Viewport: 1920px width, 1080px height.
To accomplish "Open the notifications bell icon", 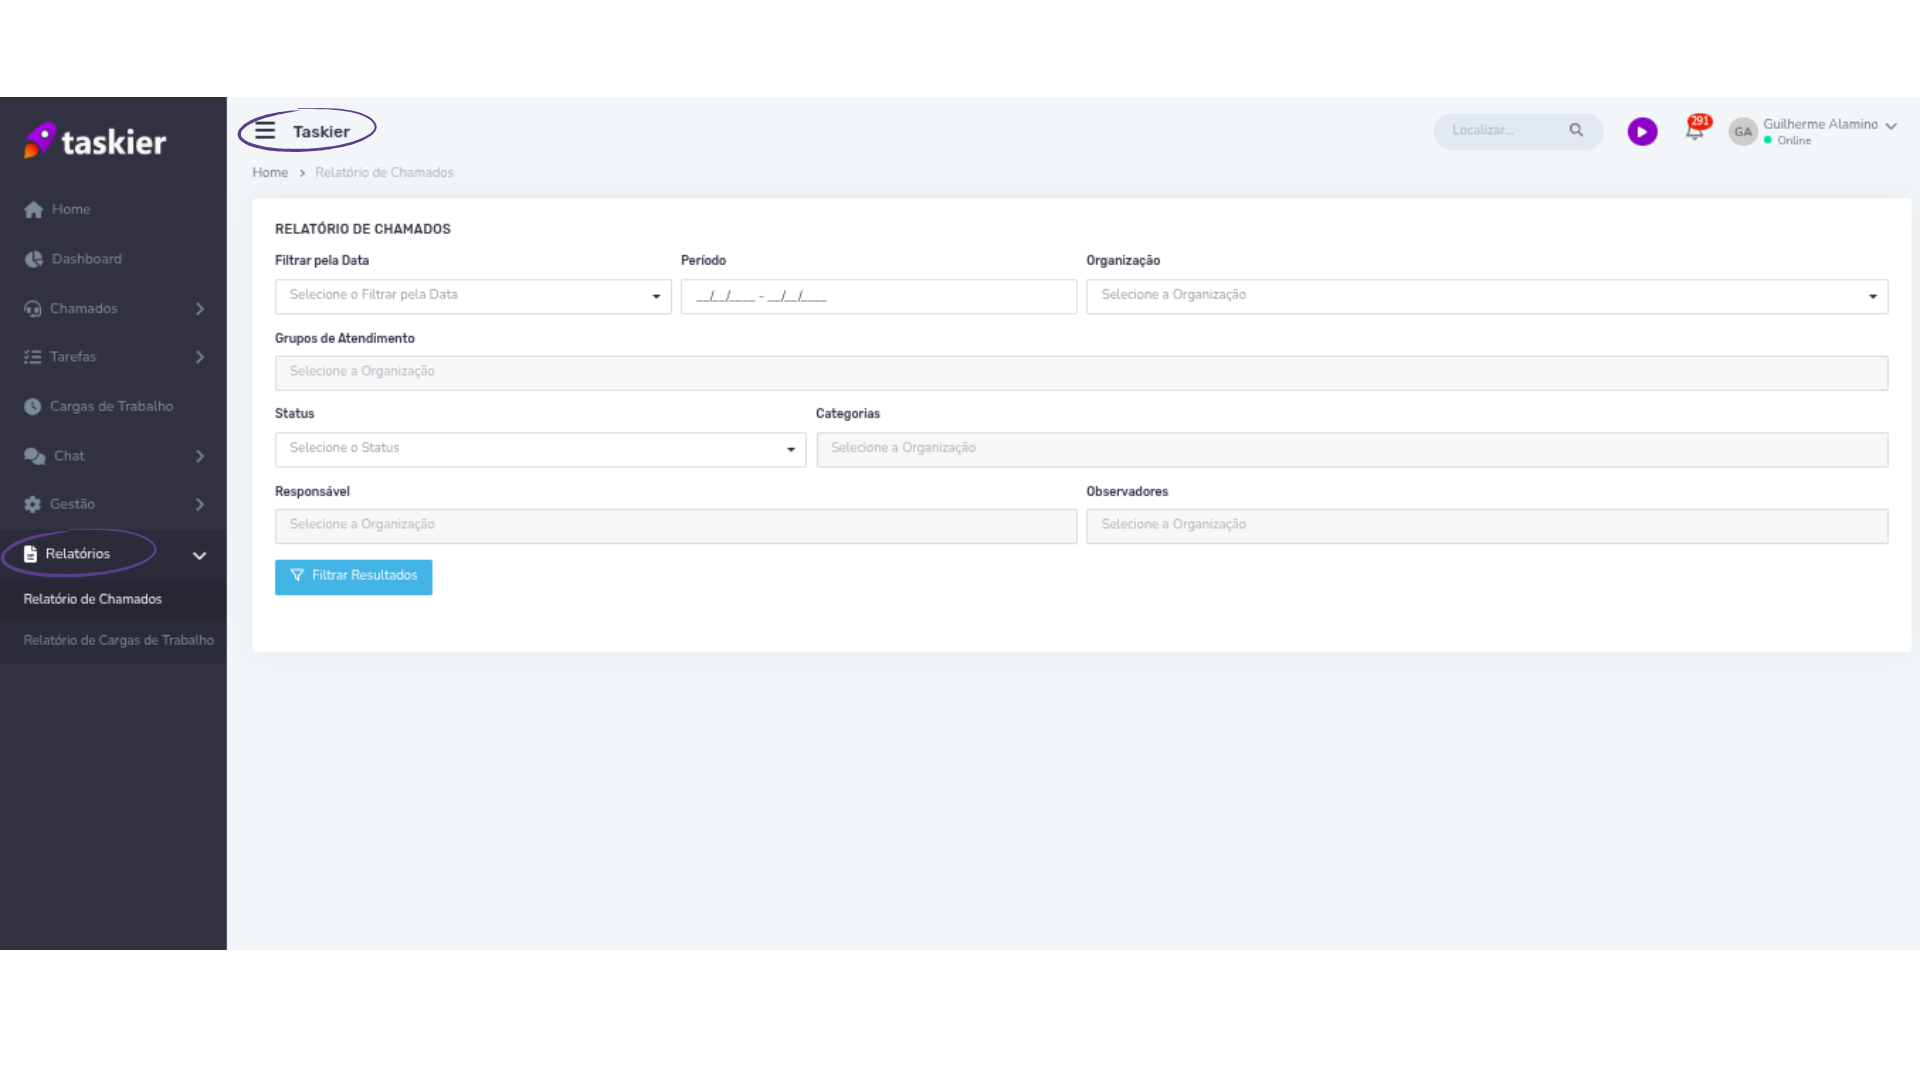I will [1695, 130].
